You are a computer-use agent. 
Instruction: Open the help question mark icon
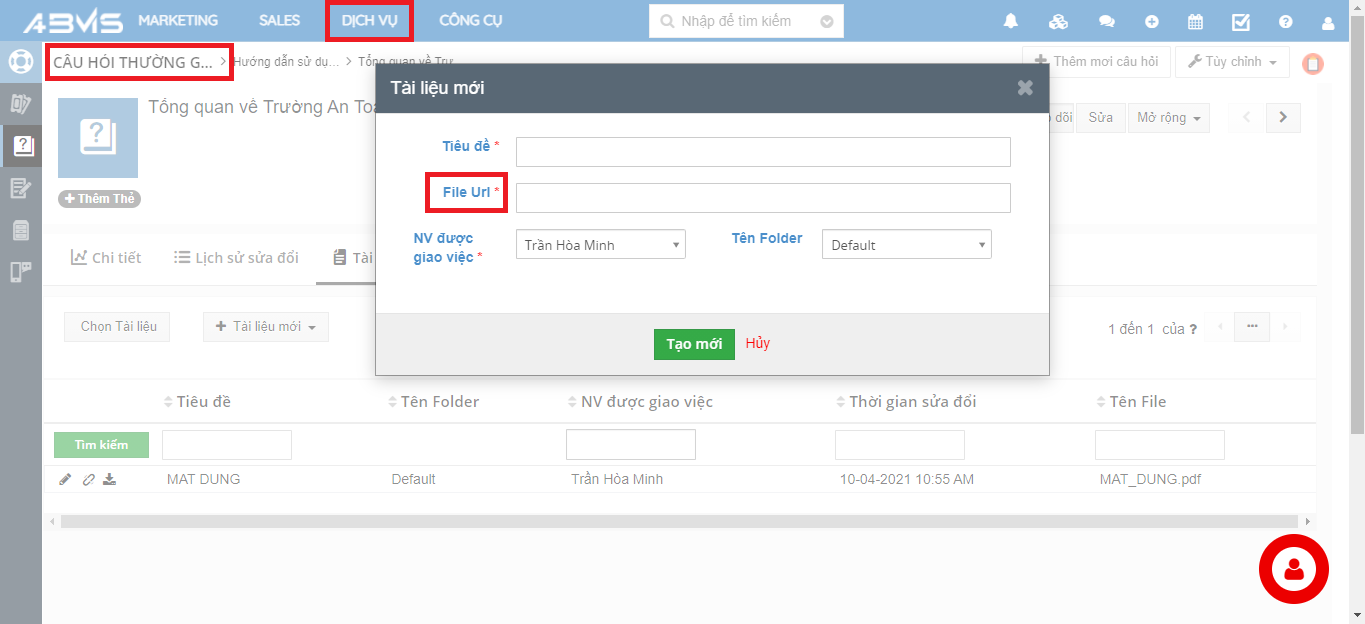(1285, 21)
